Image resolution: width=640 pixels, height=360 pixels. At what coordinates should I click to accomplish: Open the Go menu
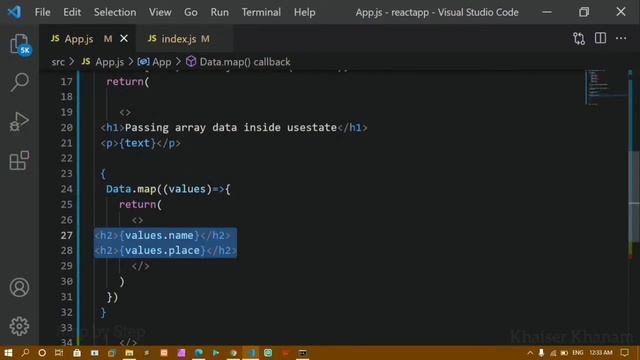[191, 12]
